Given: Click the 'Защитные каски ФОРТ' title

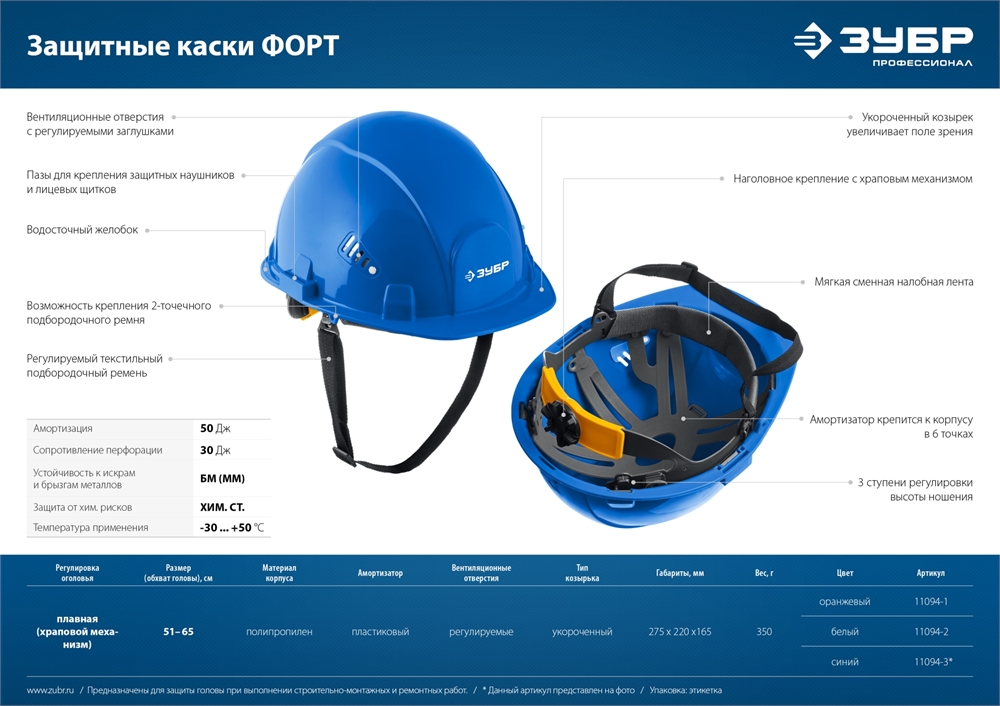Looking at the screenshot, I should [182, 46].
